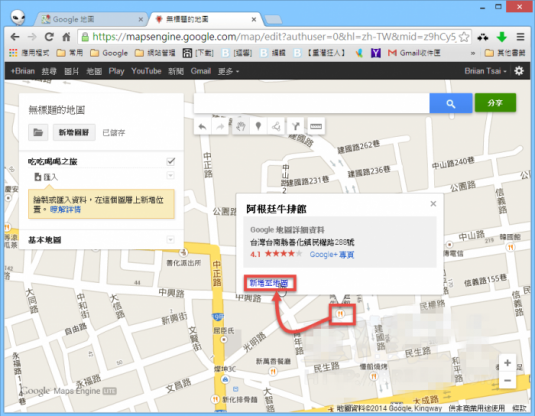This screenshot has height=416, width=535.
Task: Click the green download arrow extension
Action: 501,37
